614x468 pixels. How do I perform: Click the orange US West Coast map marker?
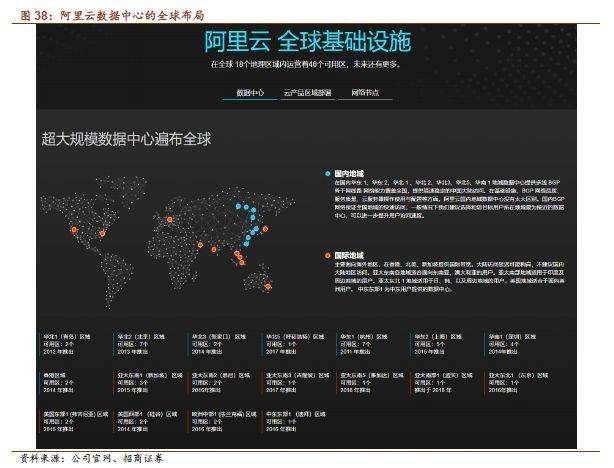(x=72, y=229)
